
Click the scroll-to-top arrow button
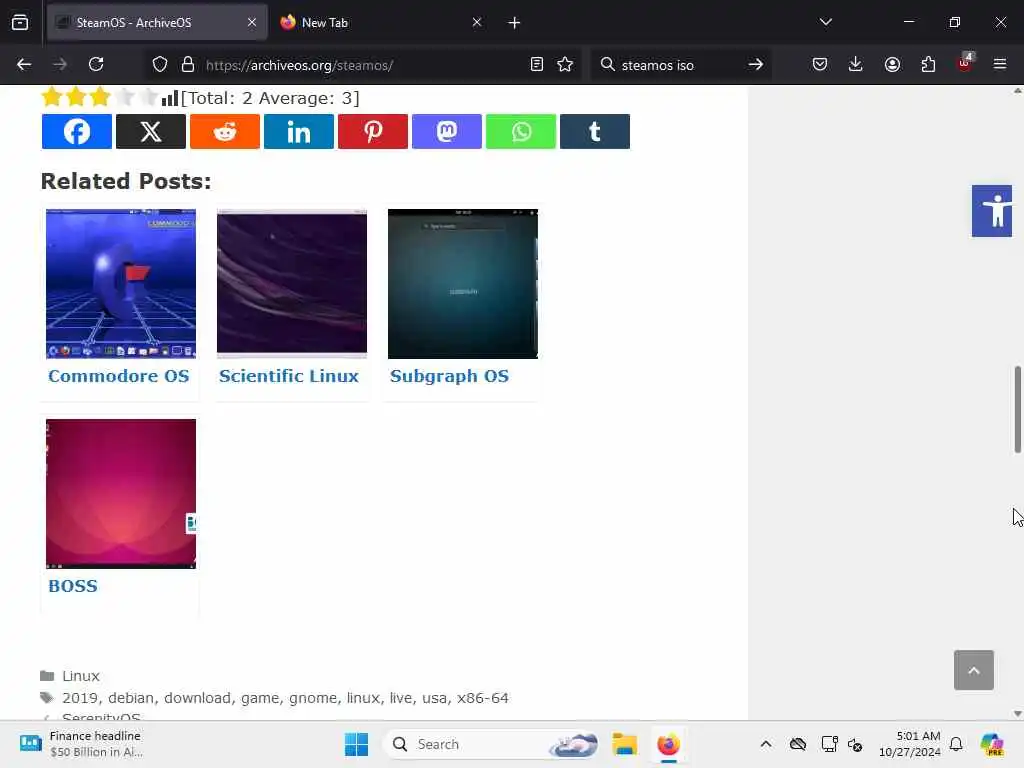click(x=974, y=670)
